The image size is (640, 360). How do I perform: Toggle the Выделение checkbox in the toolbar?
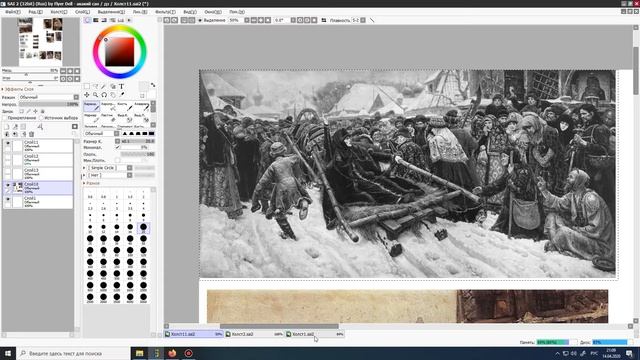(200, 20)
